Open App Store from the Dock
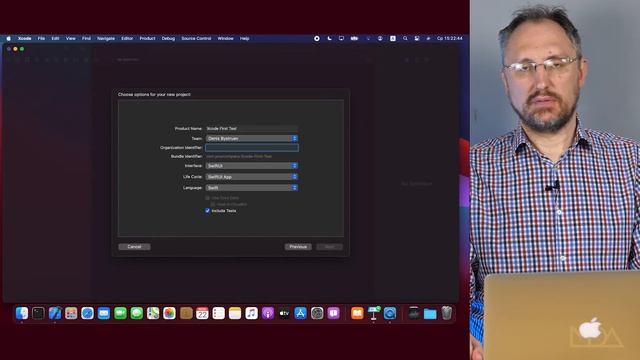 tap(300, 313)
